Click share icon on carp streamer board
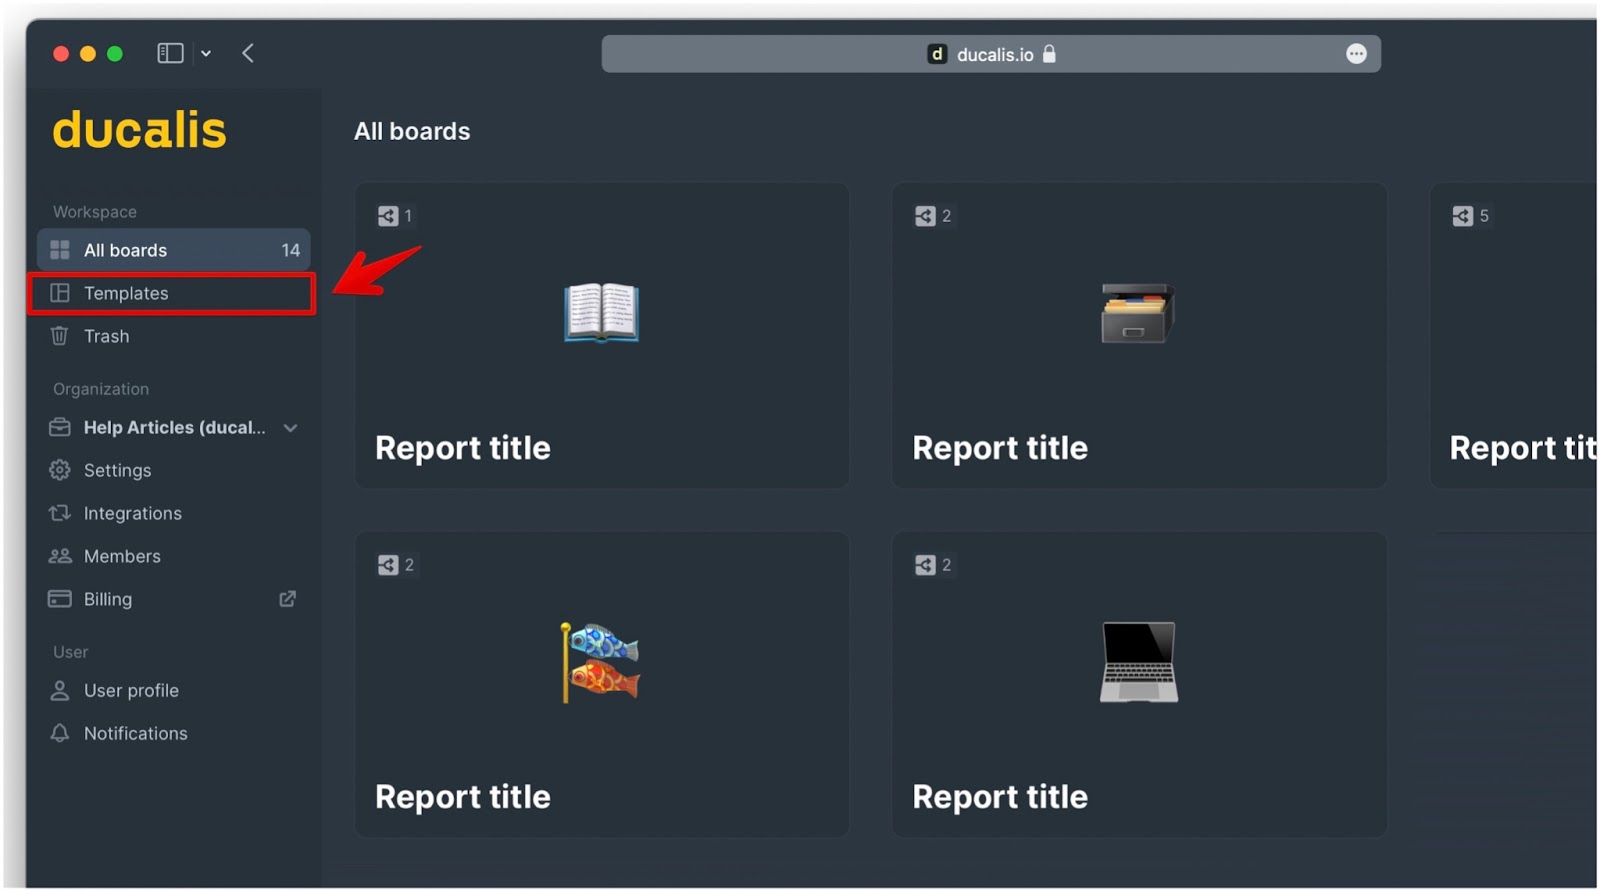 tap(388, 565)
